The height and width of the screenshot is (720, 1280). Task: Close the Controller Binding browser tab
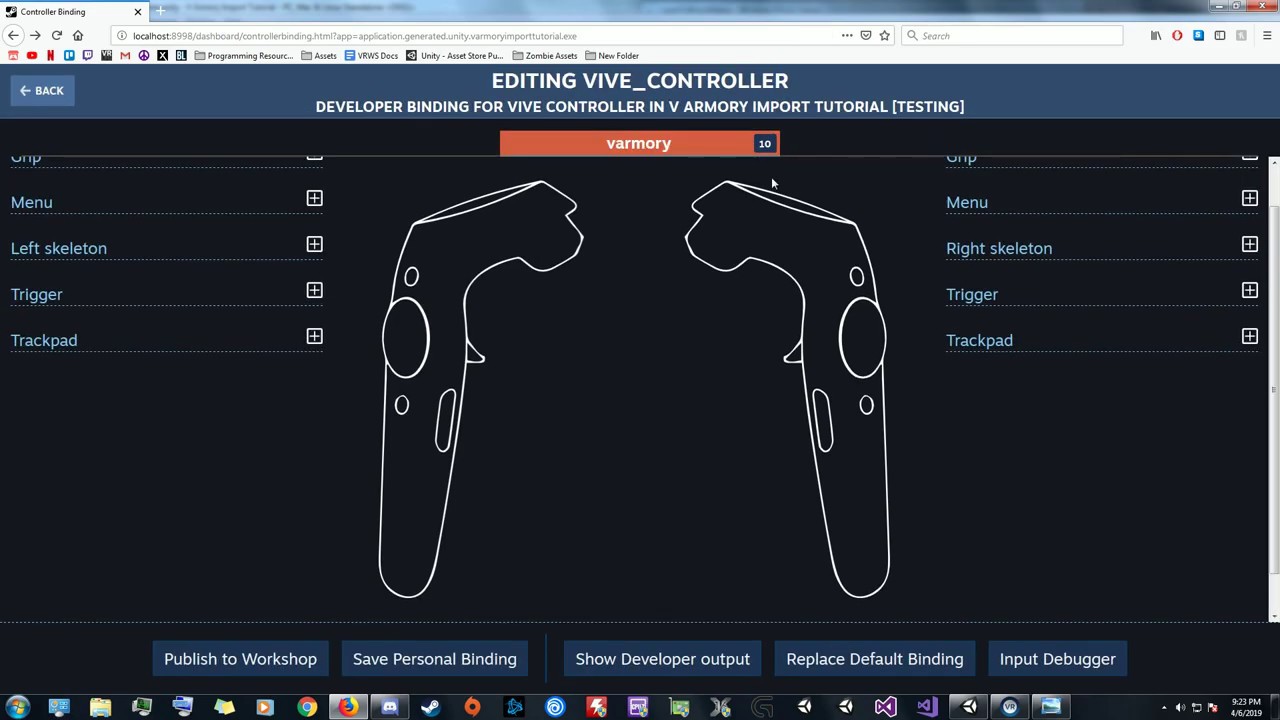(x=138, y=11)
